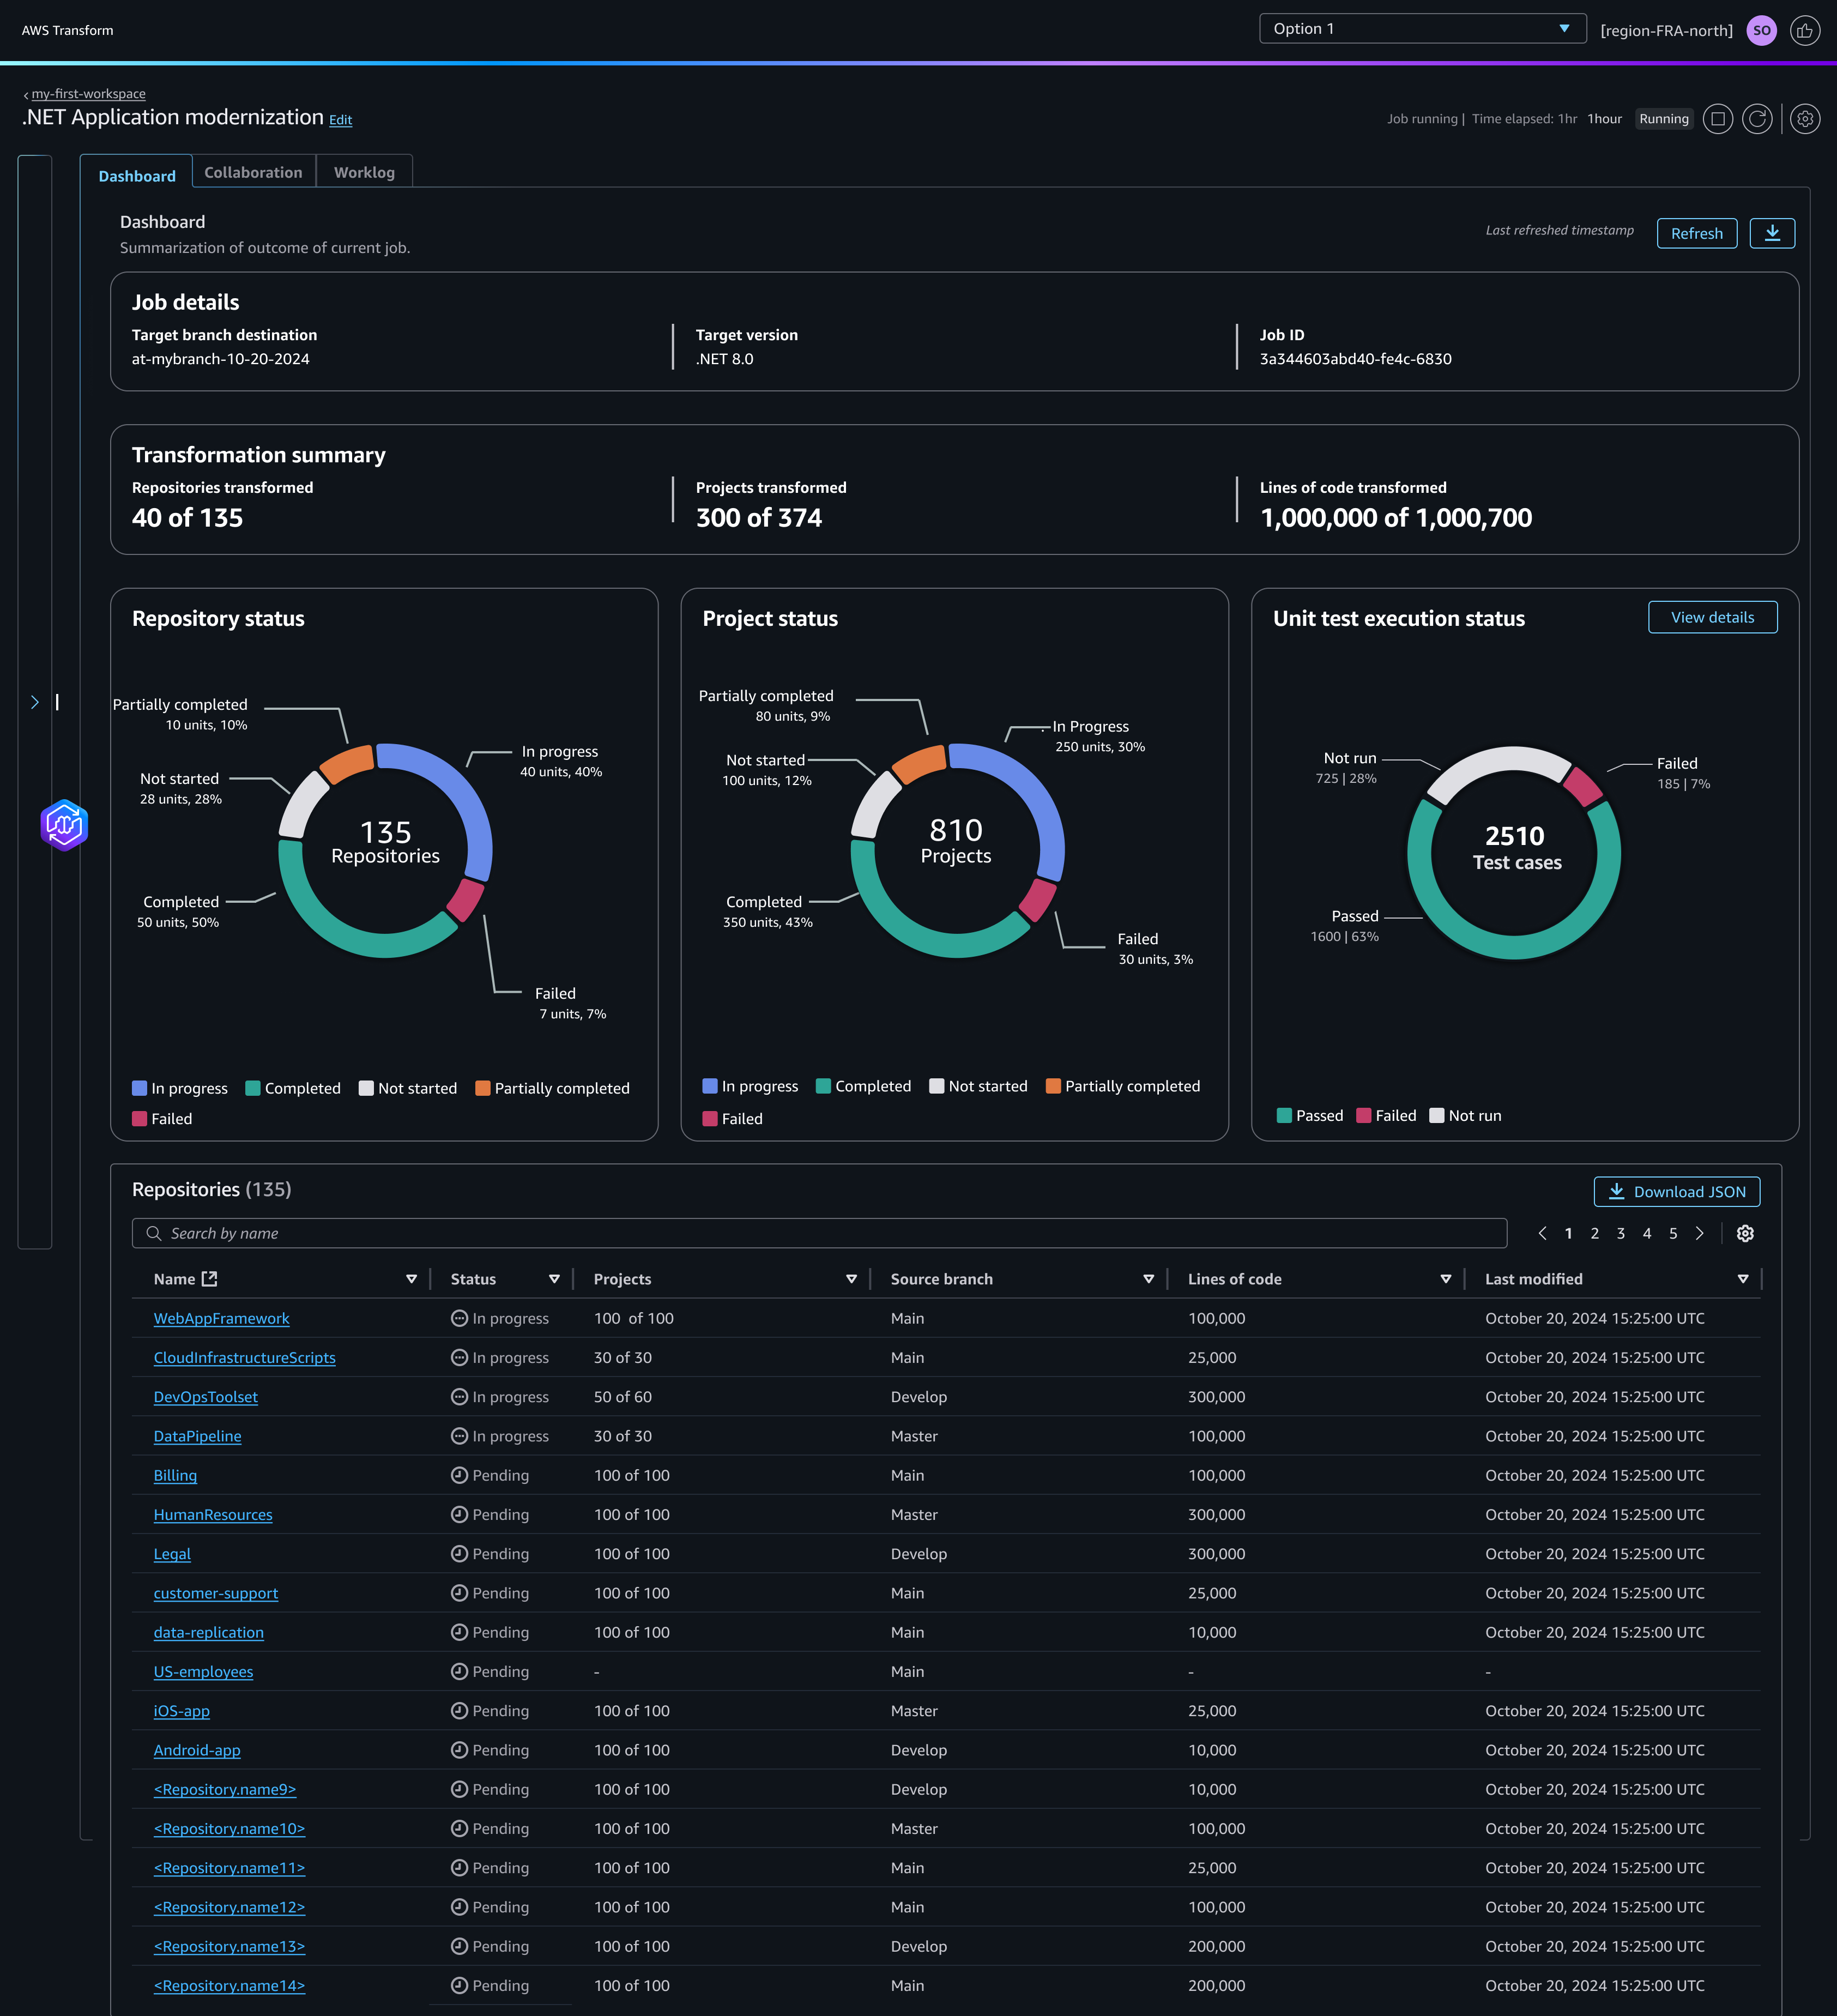Restart the current job
This screenshot has height=2016, width=1837.
[1758, 119]
